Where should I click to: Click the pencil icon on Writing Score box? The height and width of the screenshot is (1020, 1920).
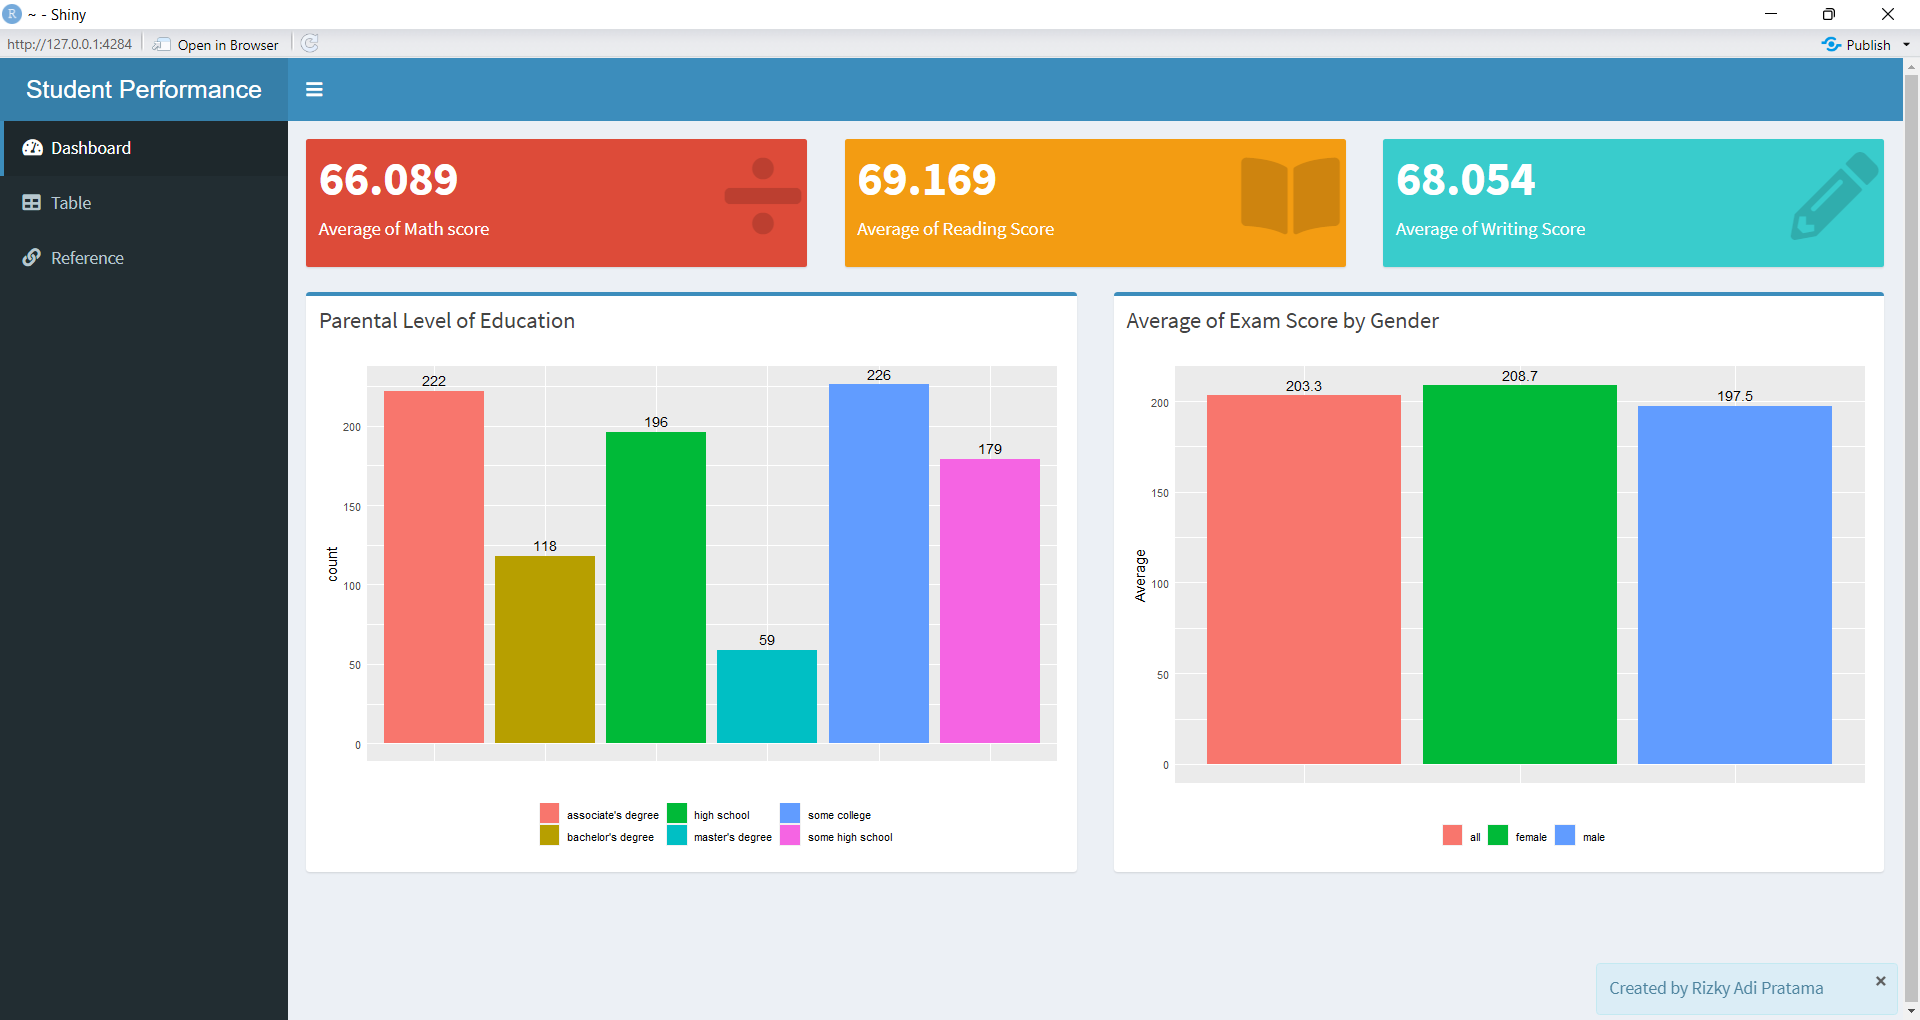pyautogui.click(x=1833, y=197)
